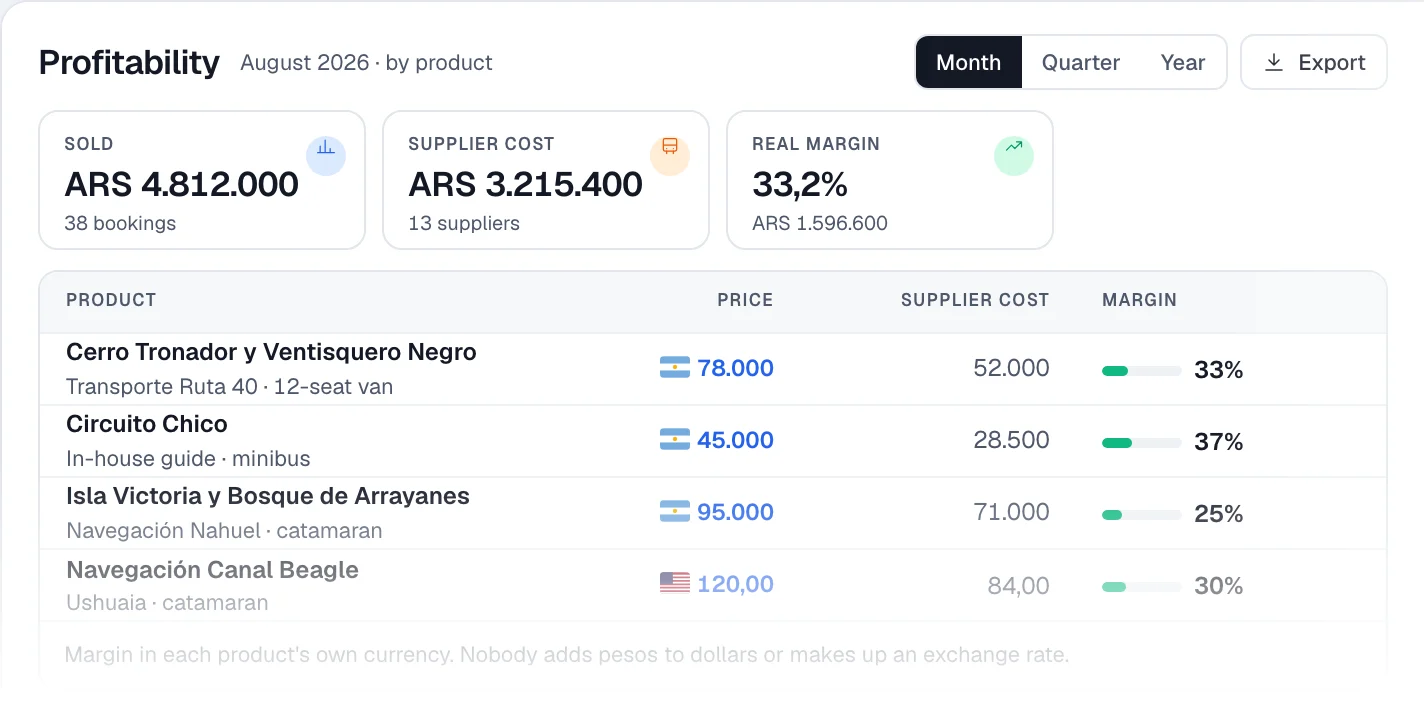Viewport: 1424px width, 724px height.
Task: Click the price 95.000
Action: [735, 512]
